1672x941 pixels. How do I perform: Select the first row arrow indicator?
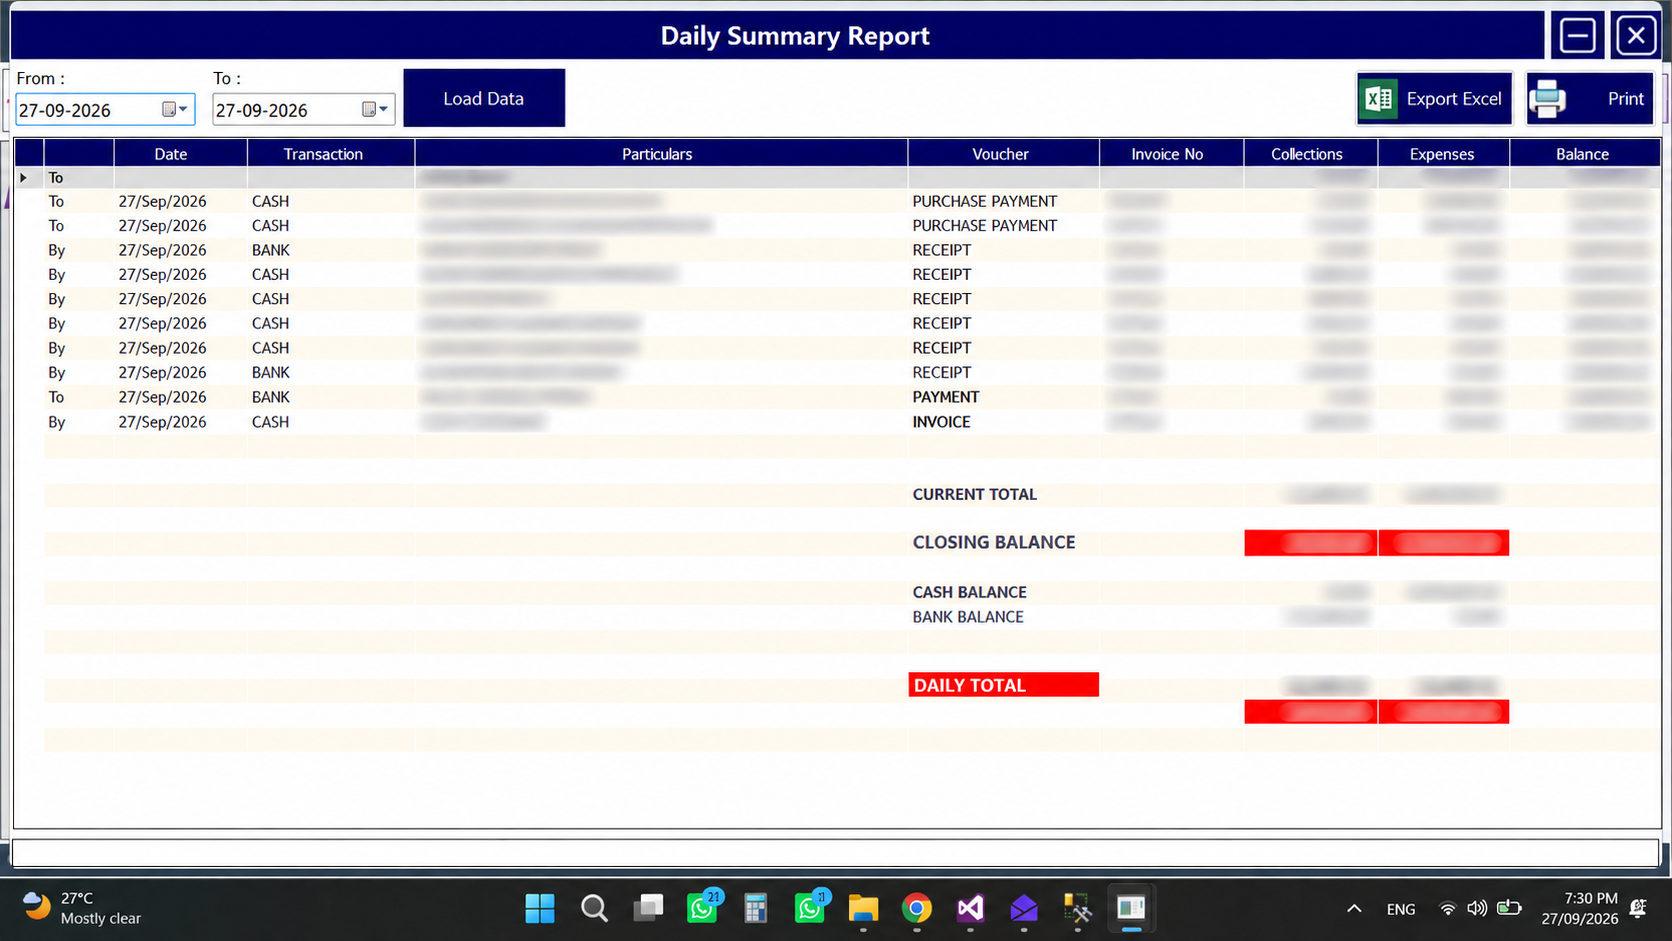(24, 177)
